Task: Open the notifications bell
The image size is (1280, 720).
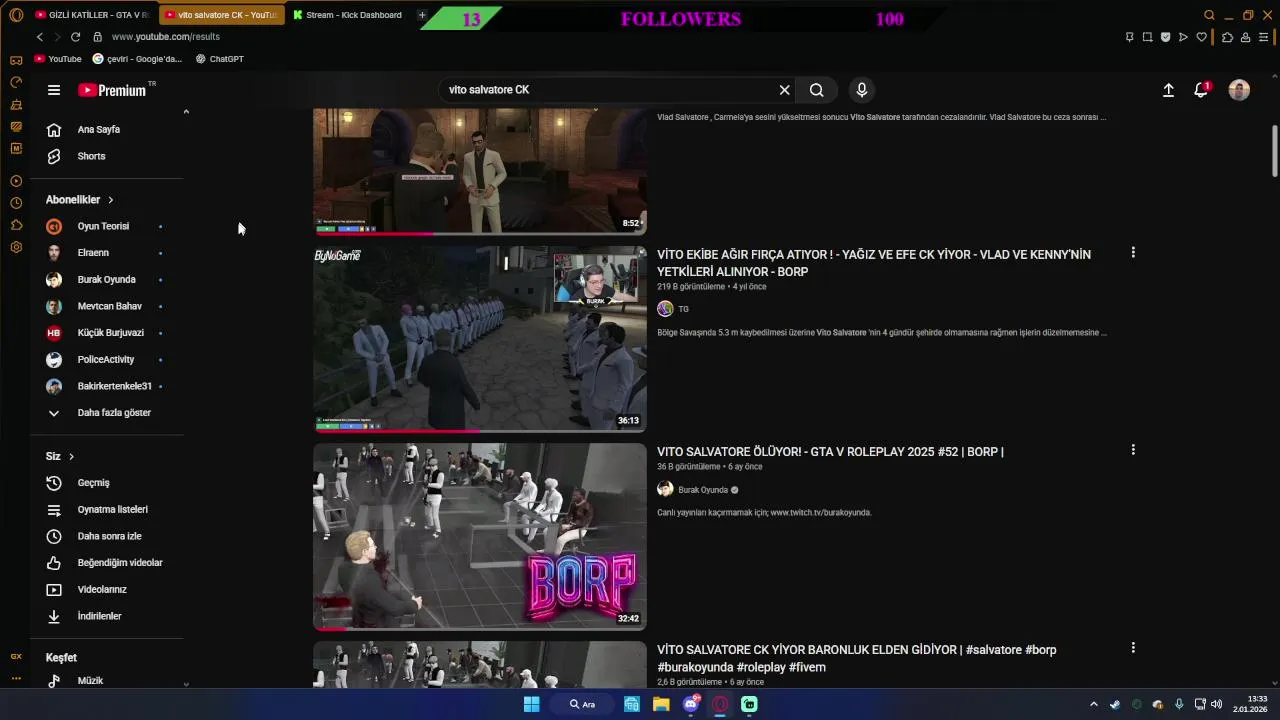Action: [1202, 90]
